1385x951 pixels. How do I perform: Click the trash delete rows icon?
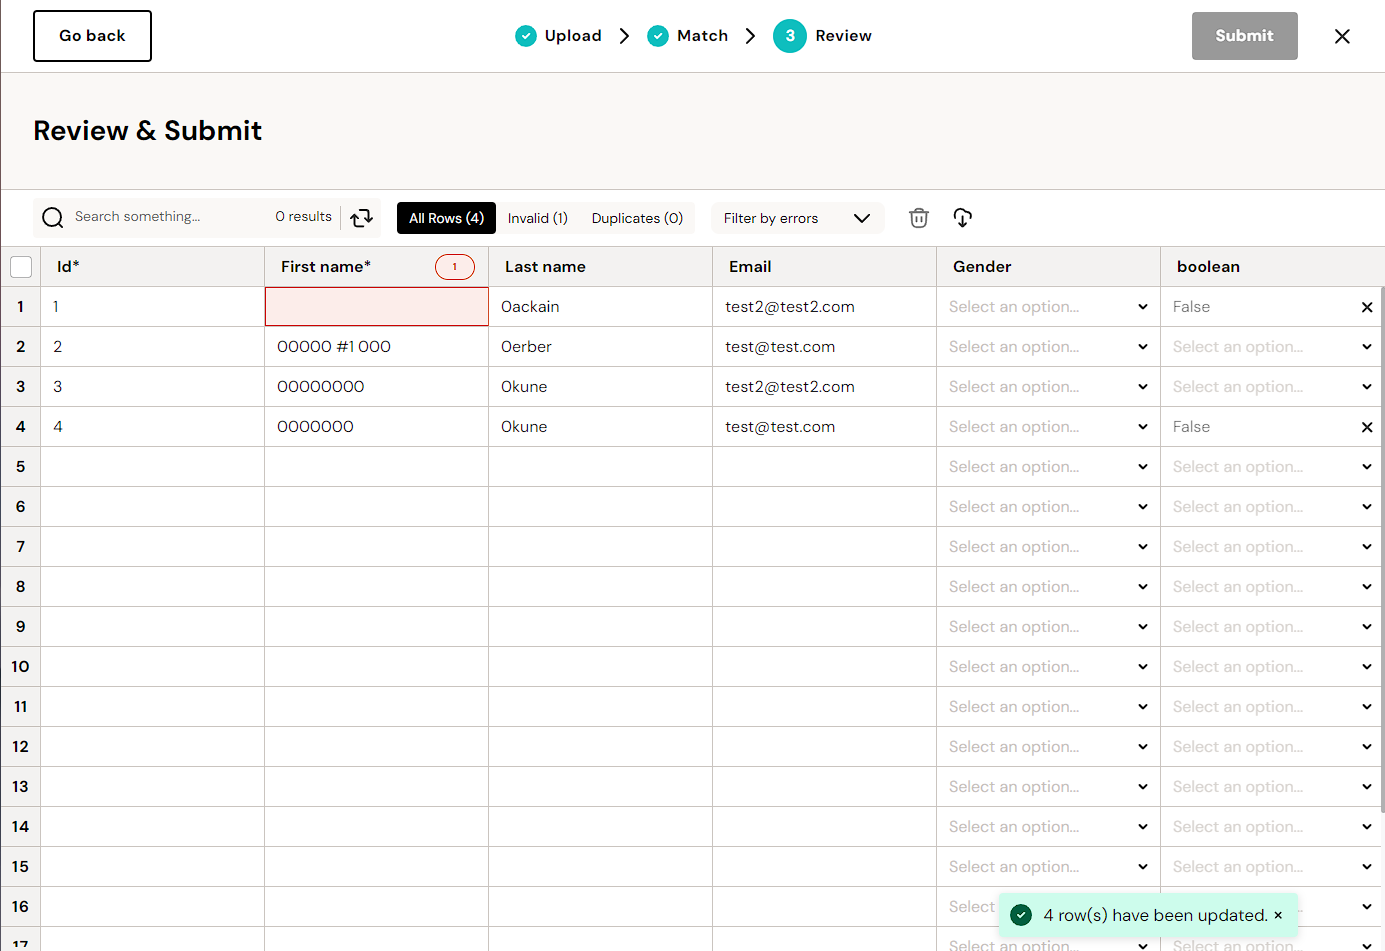[x=918, y=218]
